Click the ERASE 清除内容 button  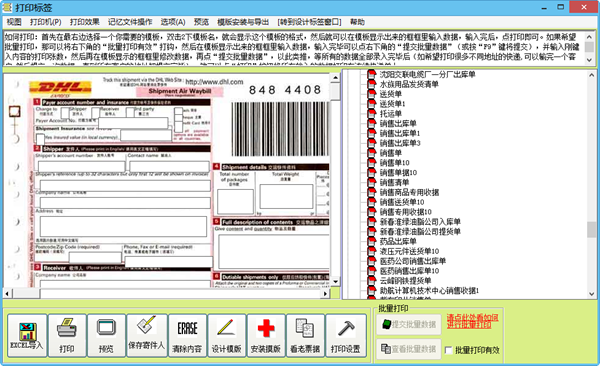pyautogui.click(x=187, y=336)
